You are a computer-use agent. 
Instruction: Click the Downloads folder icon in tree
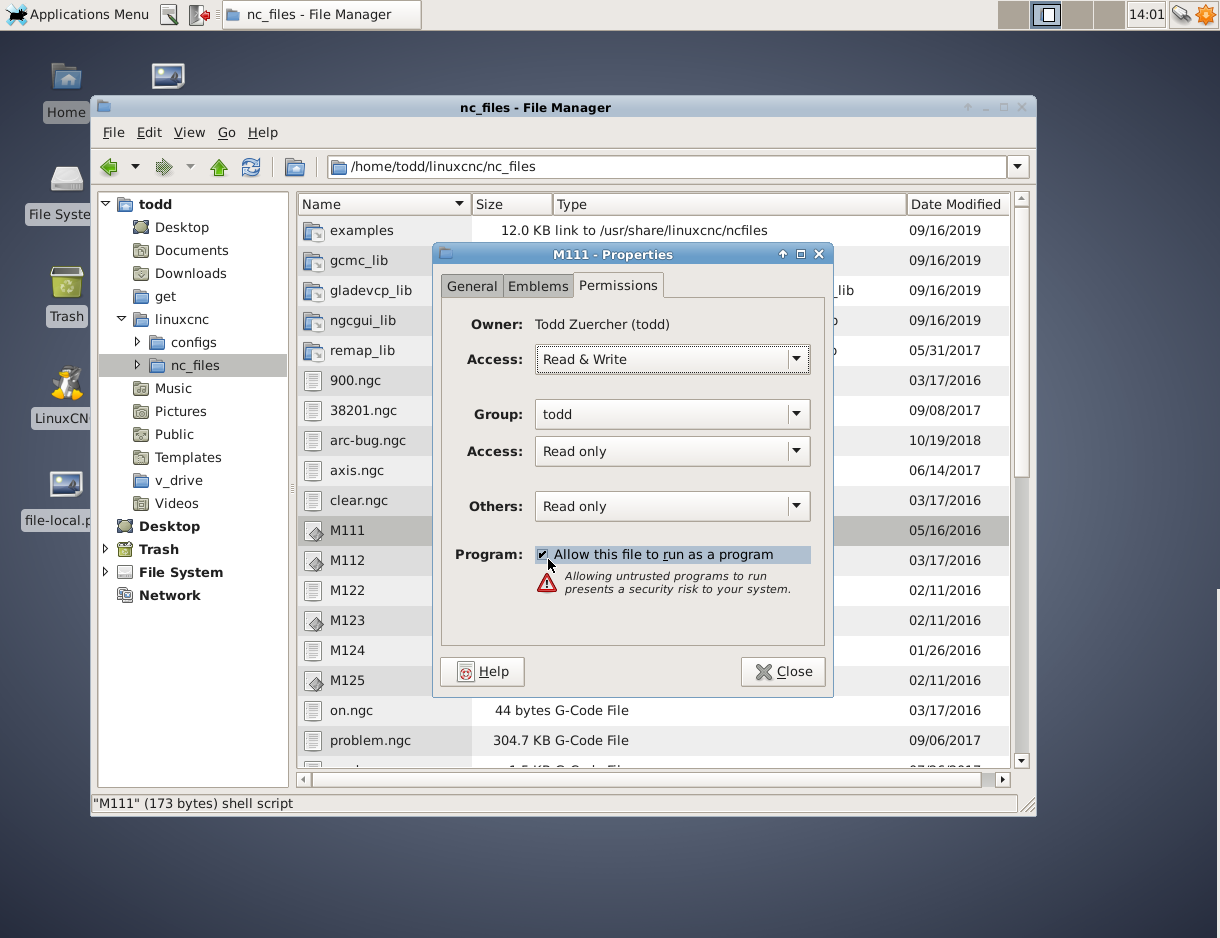pos(141,273)
